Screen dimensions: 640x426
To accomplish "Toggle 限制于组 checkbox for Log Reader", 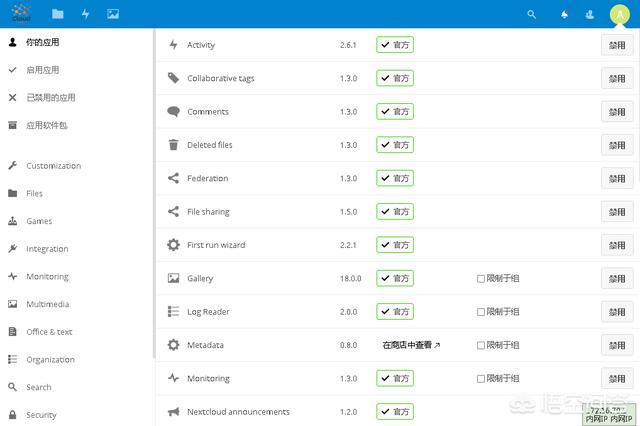I will [481, 312].
